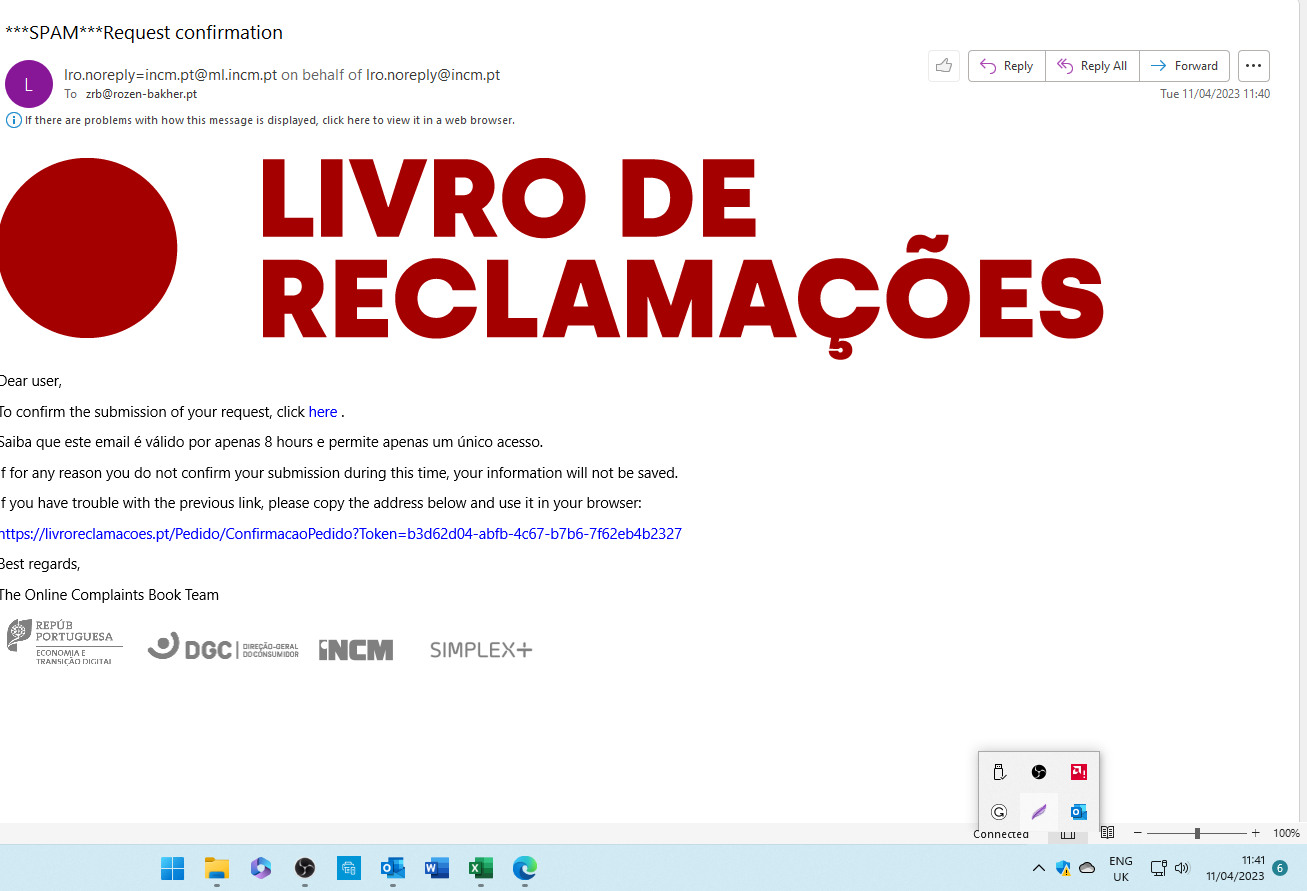Image resolution: width=1307 pixels, height=891 pixels.
Task: Open Outlook from the tray overflow popup
Action: [x=1078, y=811]
